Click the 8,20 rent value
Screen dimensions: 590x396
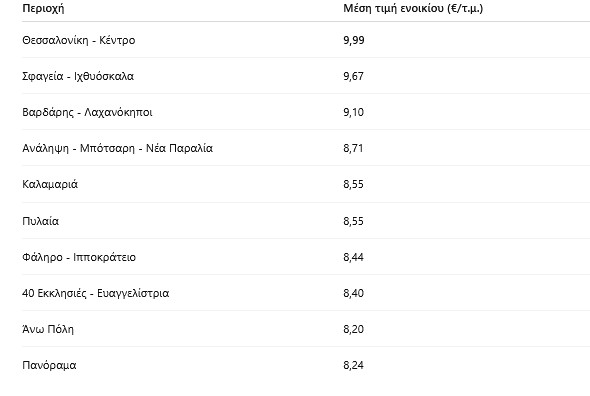(353, 329)
